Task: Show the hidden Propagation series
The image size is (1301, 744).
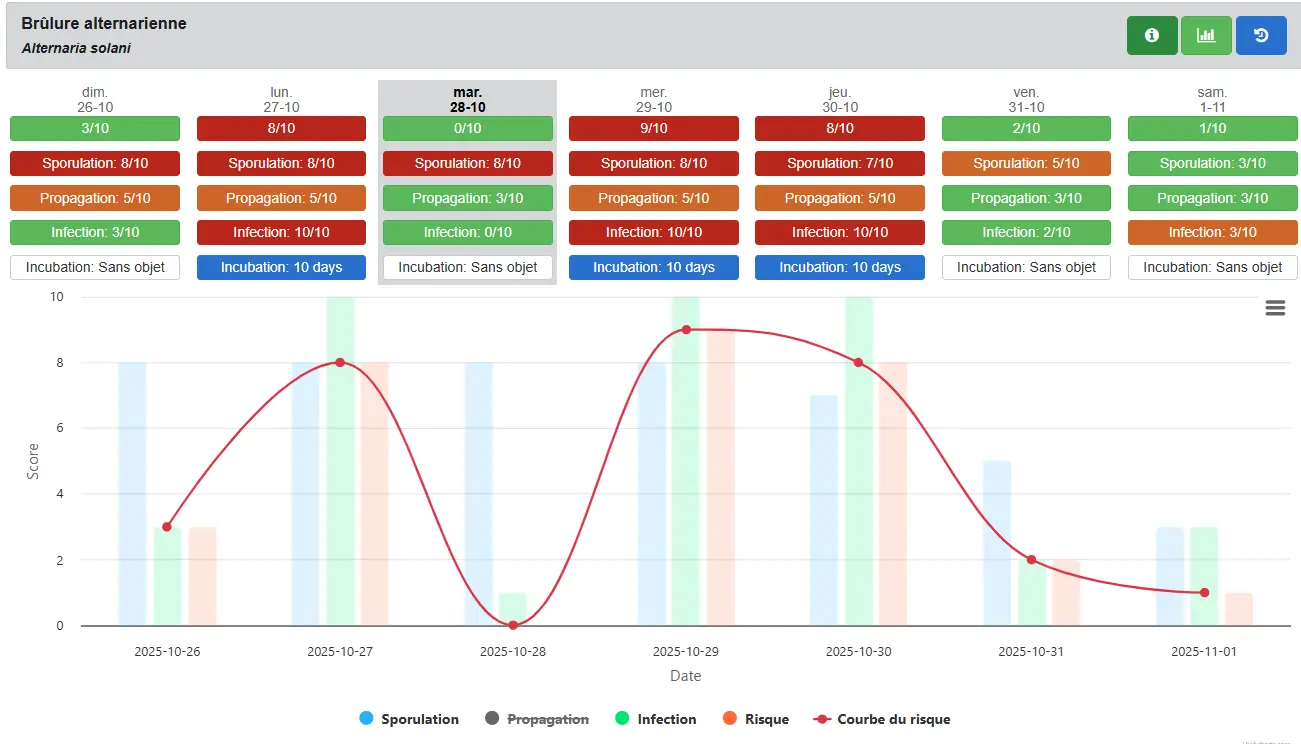Action: (547, 719)
